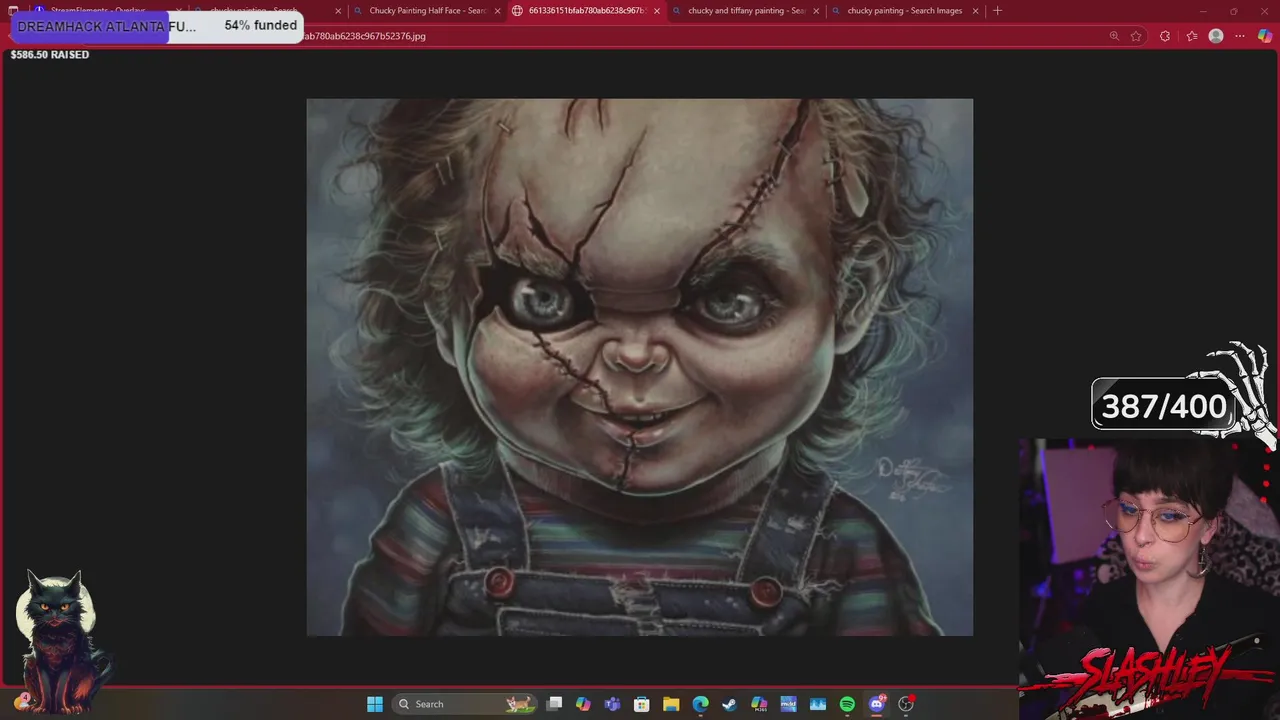Open the Copilot sidebar icon in the browser
Image resolution: width=1280 pixels, height=720 pixels.
[x=1265, y=36]
